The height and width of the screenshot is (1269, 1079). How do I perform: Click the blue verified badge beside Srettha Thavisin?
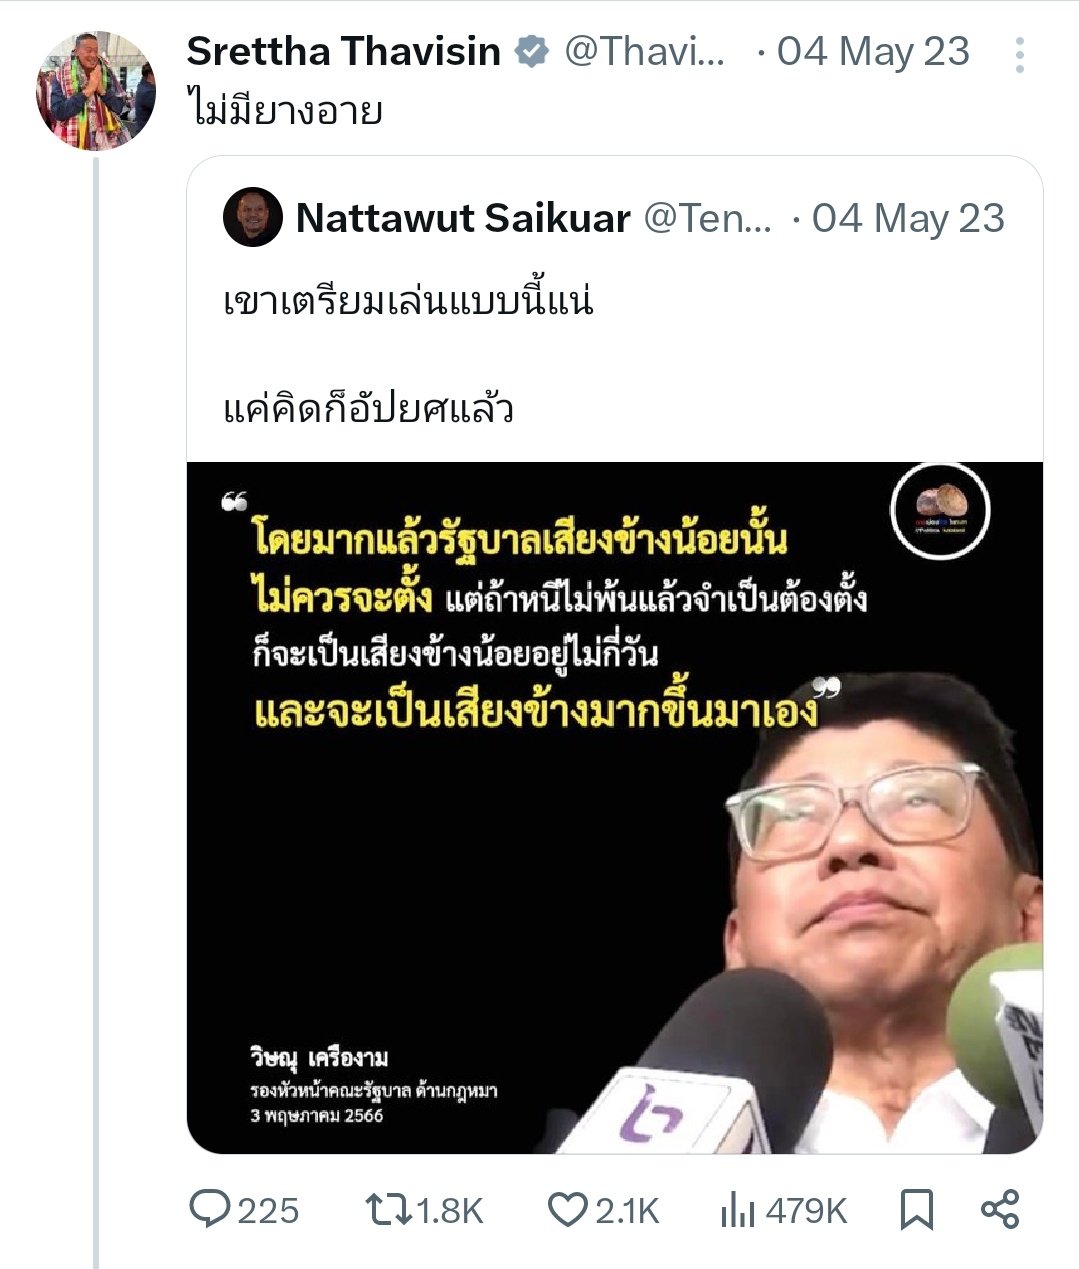pyautogui.click(x=531, y=52)
